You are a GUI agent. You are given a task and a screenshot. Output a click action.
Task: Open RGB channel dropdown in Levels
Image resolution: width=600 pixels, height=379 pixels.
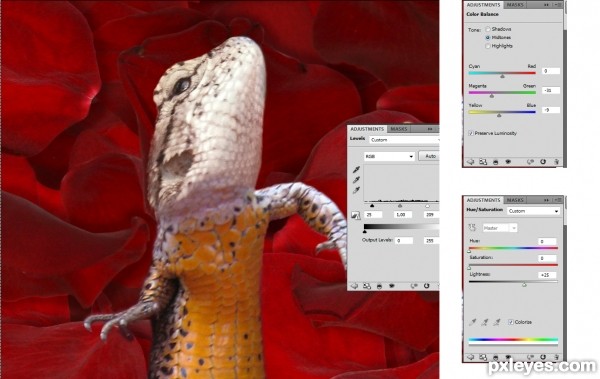click(389, 156)
